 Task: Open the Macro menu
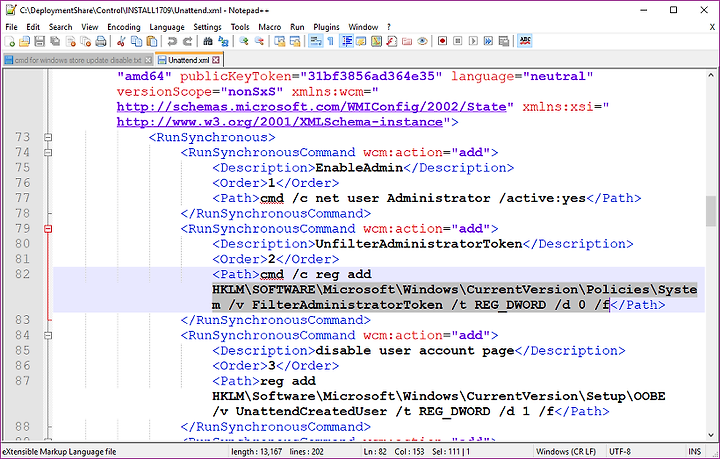(270, 27)
